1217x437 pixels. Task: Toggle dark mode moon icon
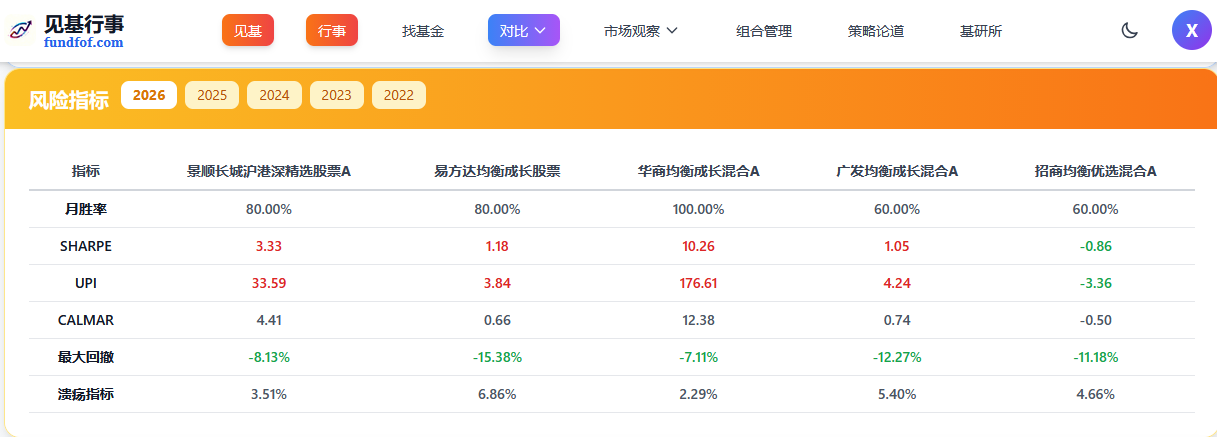click(1130, 31)
